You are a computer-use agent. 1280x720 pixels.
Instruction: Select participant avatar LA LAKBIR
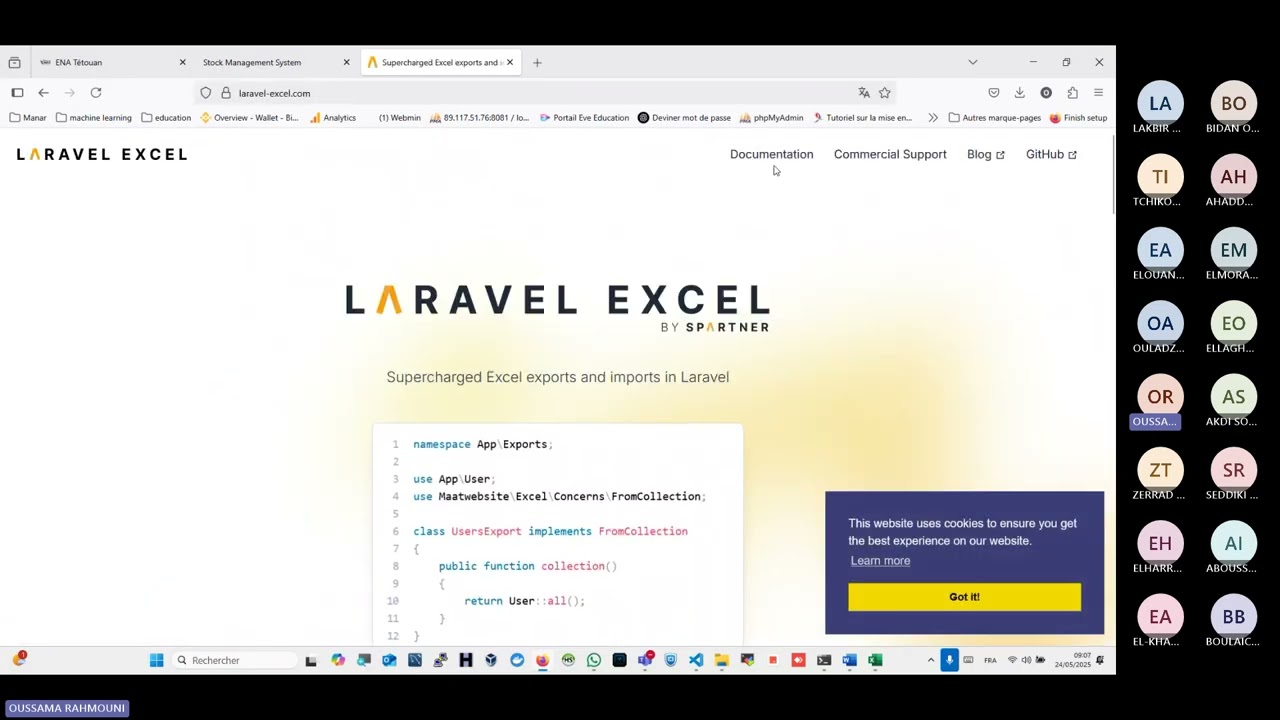click(x=1160, y=104)
